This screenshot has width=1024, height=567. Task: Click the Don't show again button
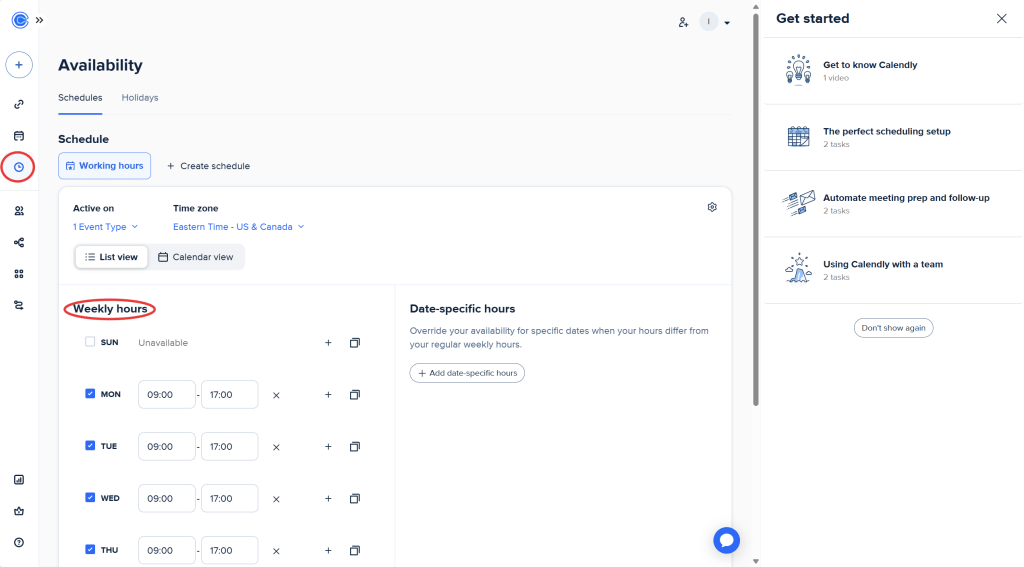pyautogui.click(x=893, y=328)
